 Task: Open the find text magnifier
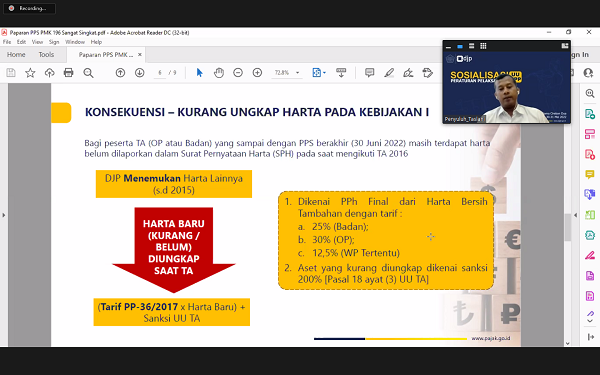tap(88, 72)
